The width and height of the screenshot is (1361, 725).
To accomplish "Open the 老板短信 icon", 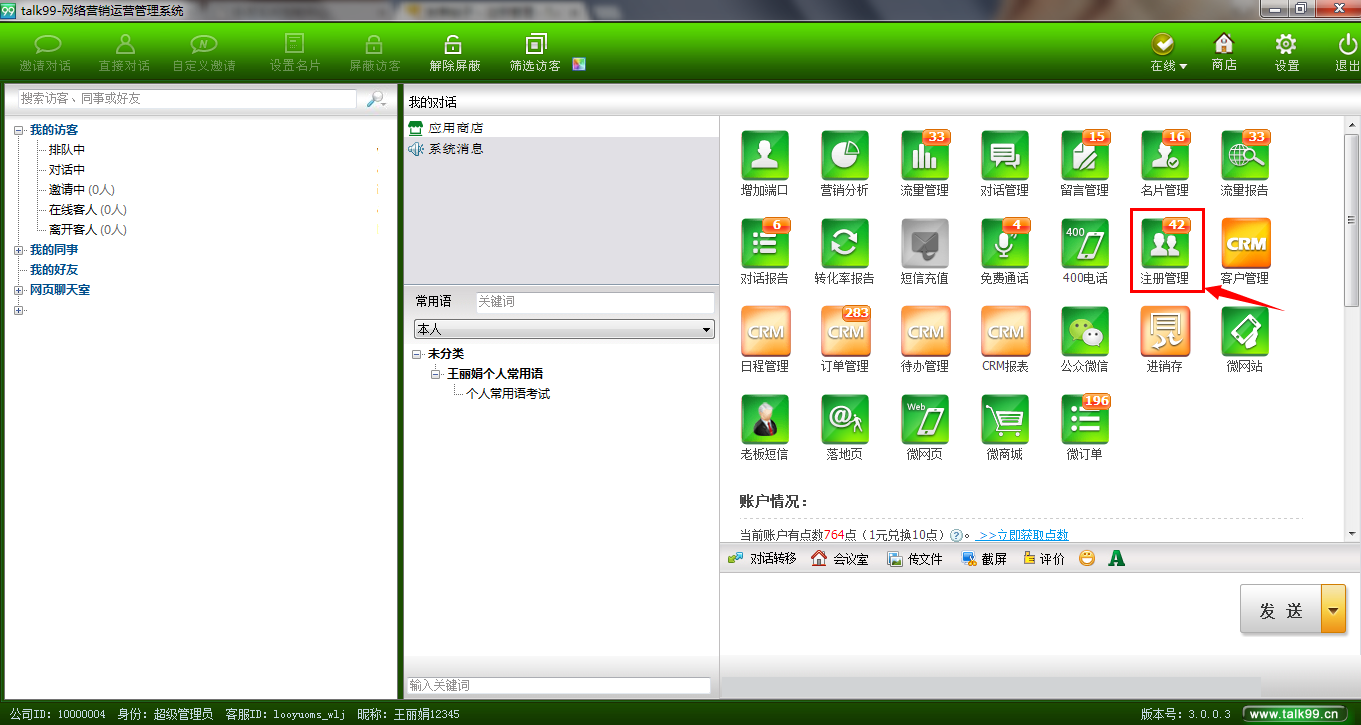I will click(765, 420).
